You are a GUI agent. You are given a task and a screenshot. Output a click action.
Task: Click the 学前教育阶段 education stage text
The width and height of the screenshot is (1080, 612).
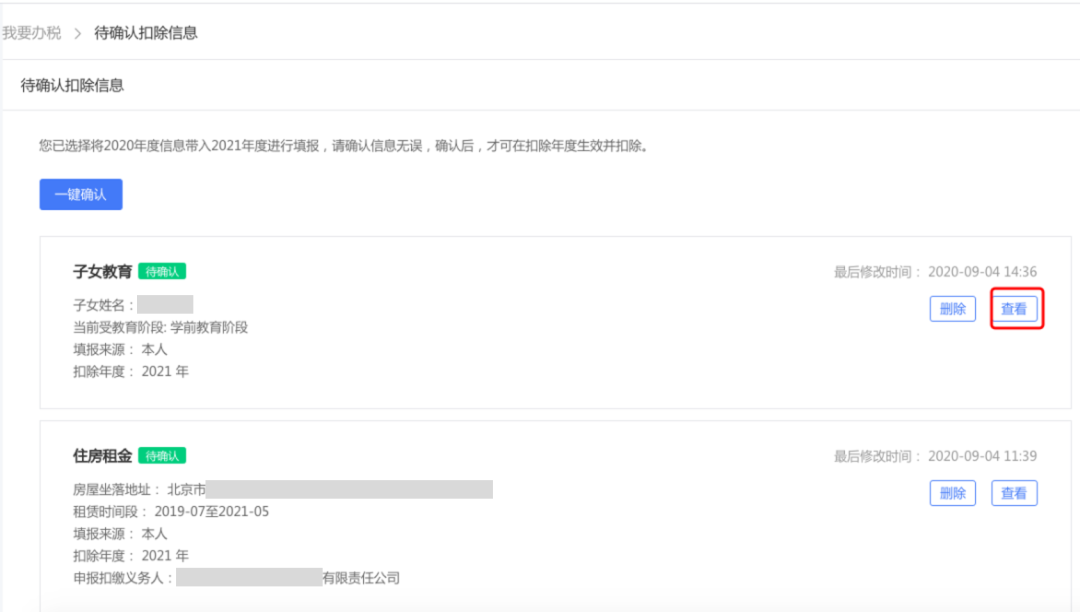click(209, 327)
